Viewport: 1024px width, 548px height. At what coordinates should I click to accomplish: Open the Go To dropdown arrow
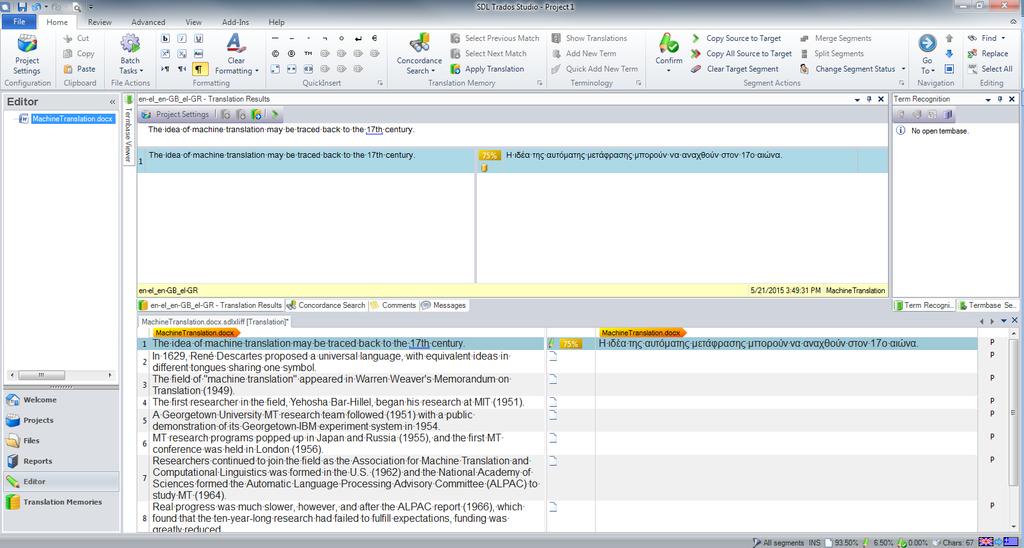[x=934, y=71]
